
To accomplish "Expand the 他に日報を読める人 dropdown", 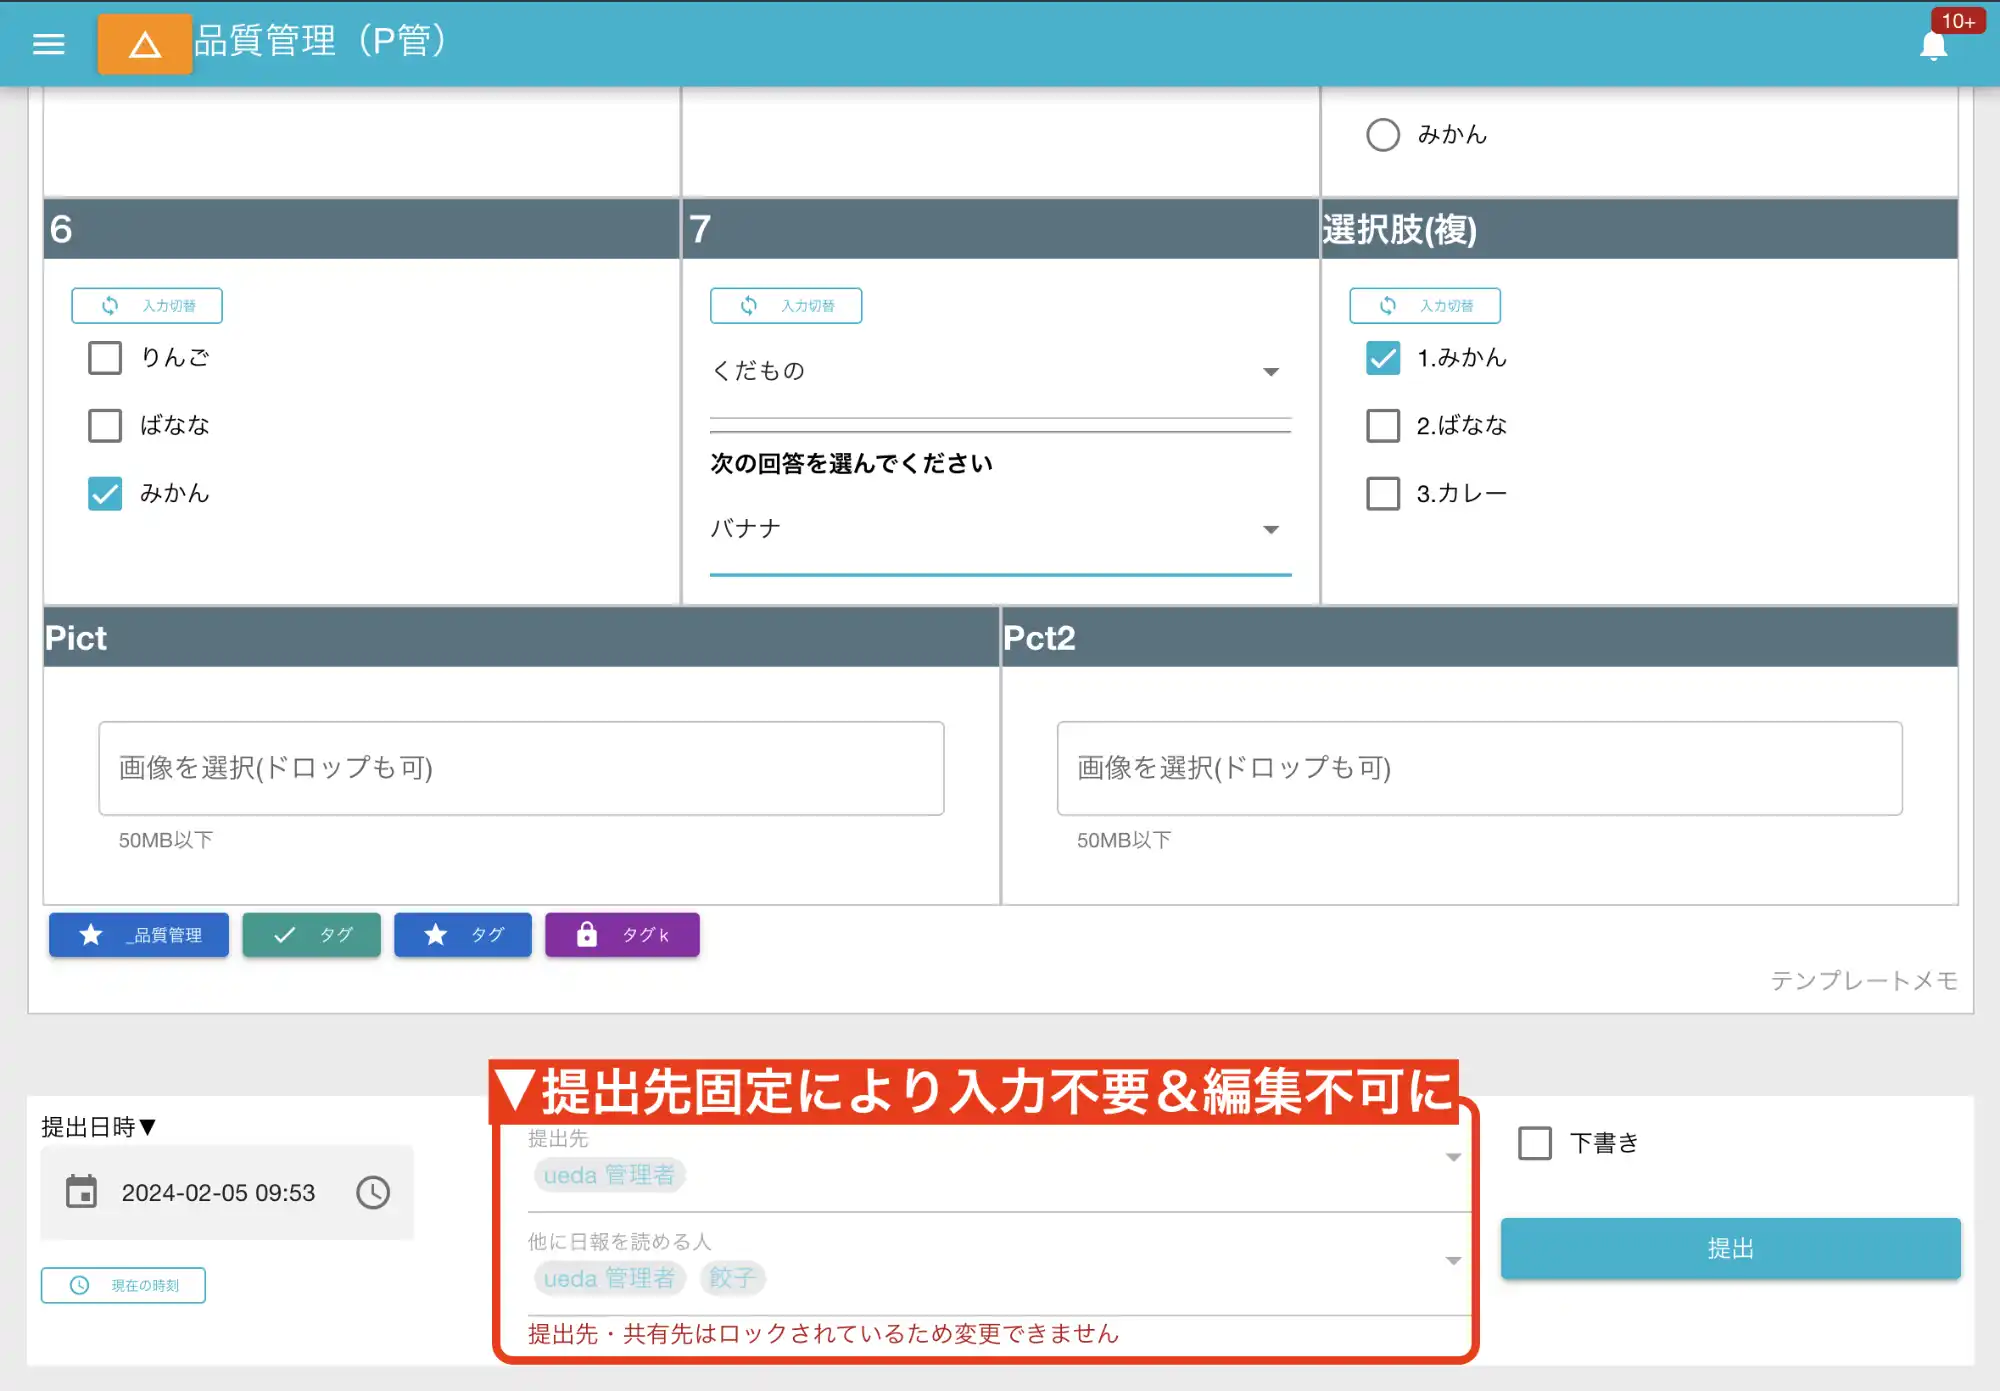I will point(1451,1262).
